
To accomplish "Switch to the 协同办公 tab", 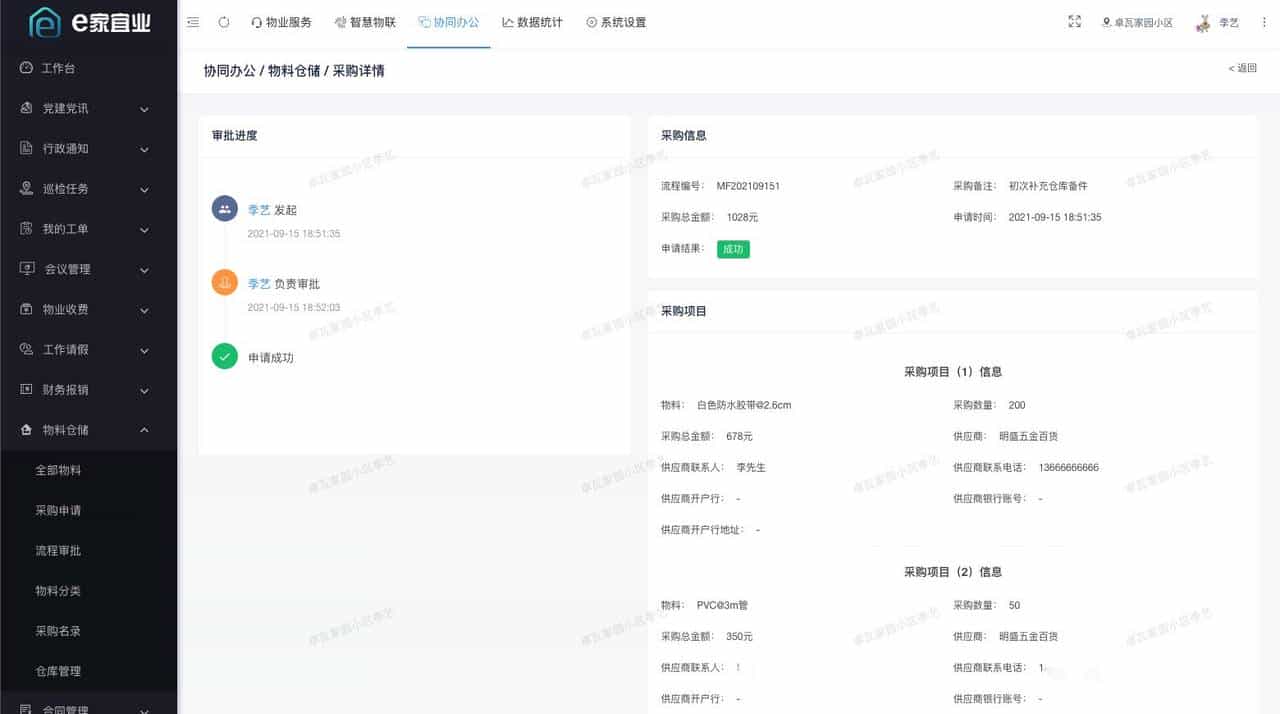I will (447, 22).
